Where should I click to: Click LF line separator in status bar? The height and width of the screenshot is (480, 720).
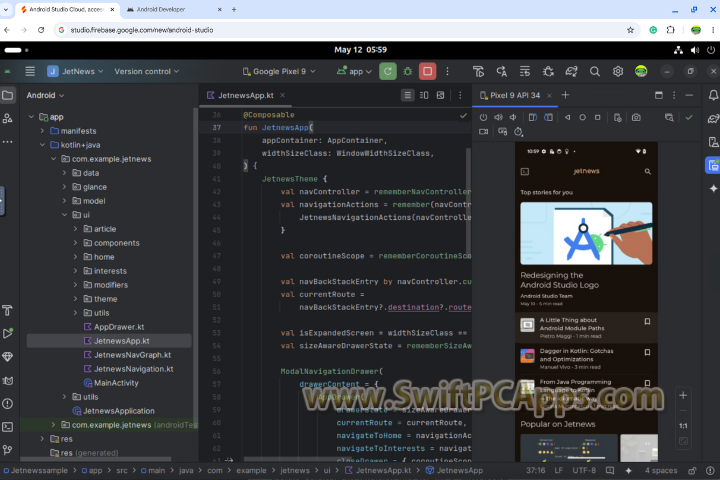pyautogui.click(x=558, y=470)
